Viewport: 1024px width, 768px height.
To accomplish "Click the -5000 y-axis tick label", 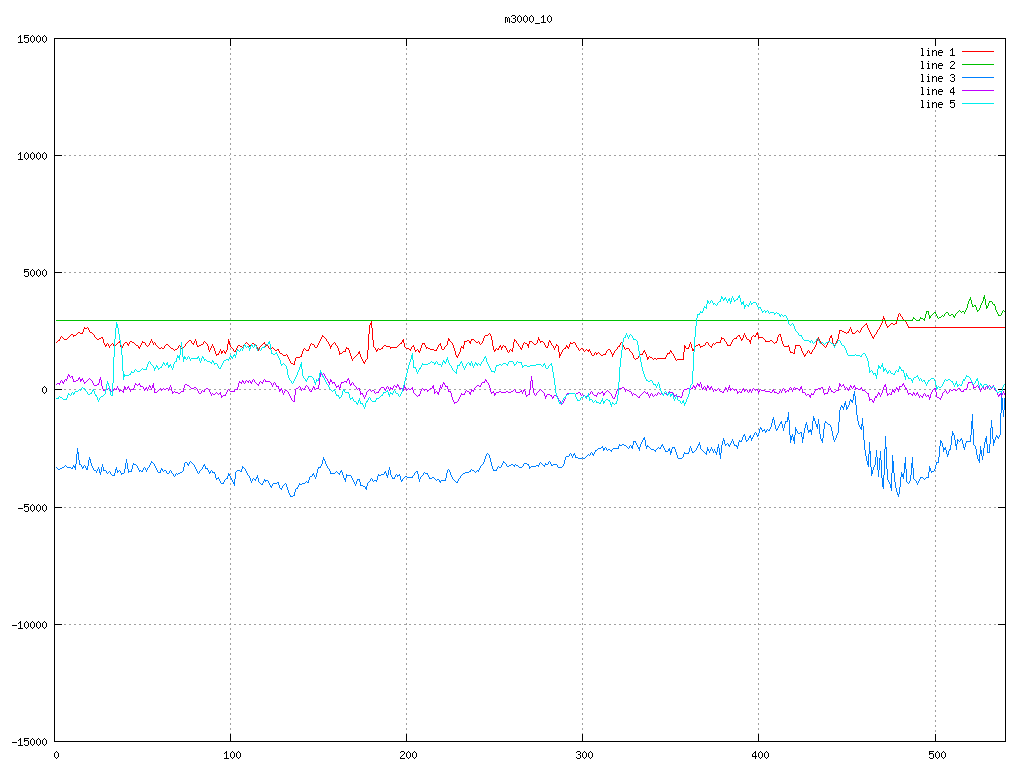I will click(x=32, y=507).
